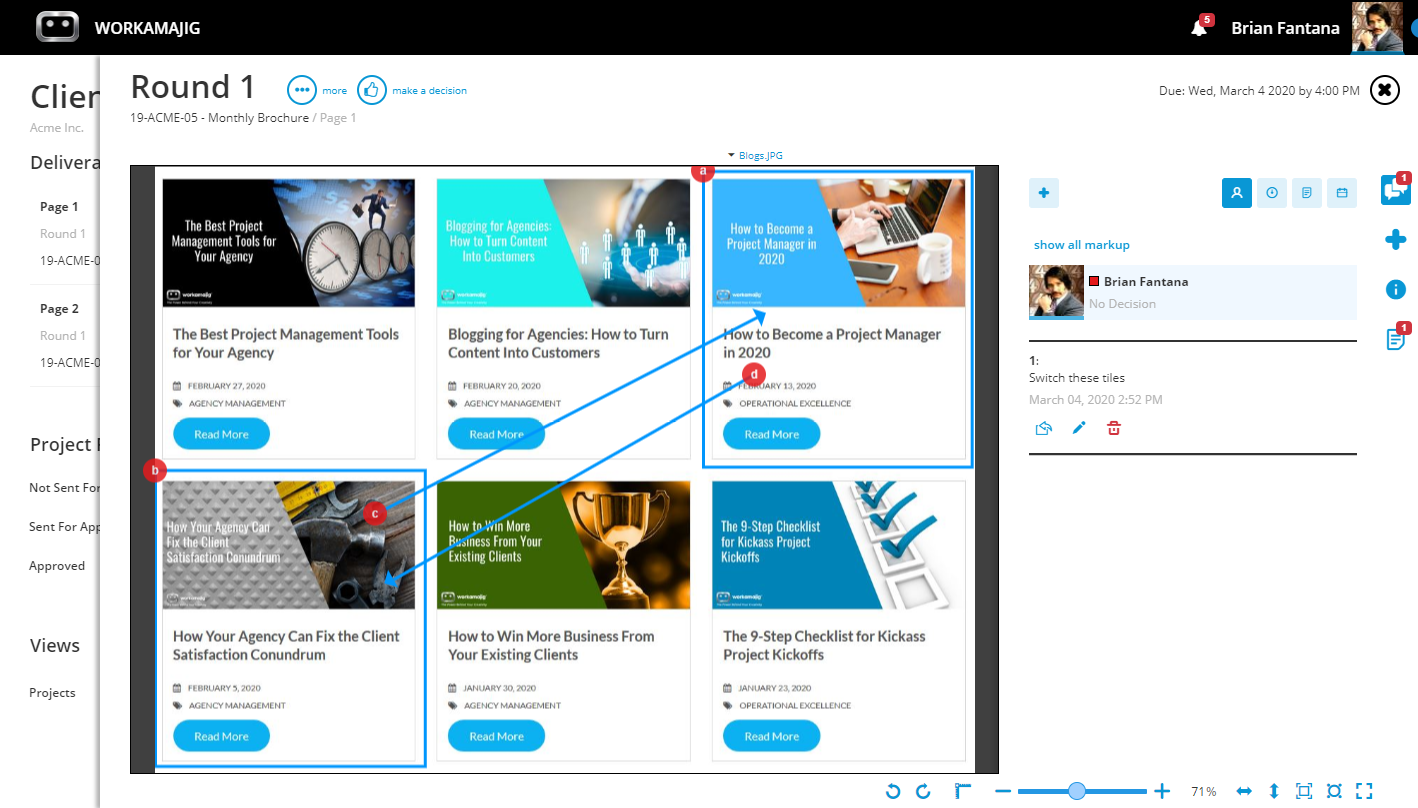Click 'make a decision' thumbs up
Viewport: 1418px width, 808px height.
pos(372,90)
